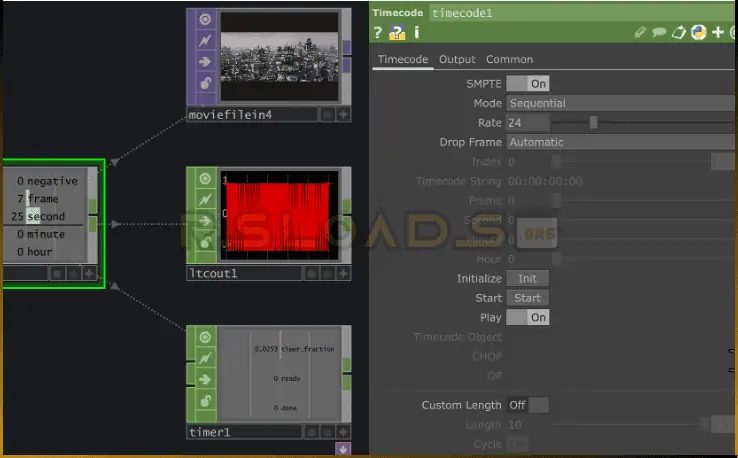
Task: Switch to the Output tab
Action: [x=457, y=60]
